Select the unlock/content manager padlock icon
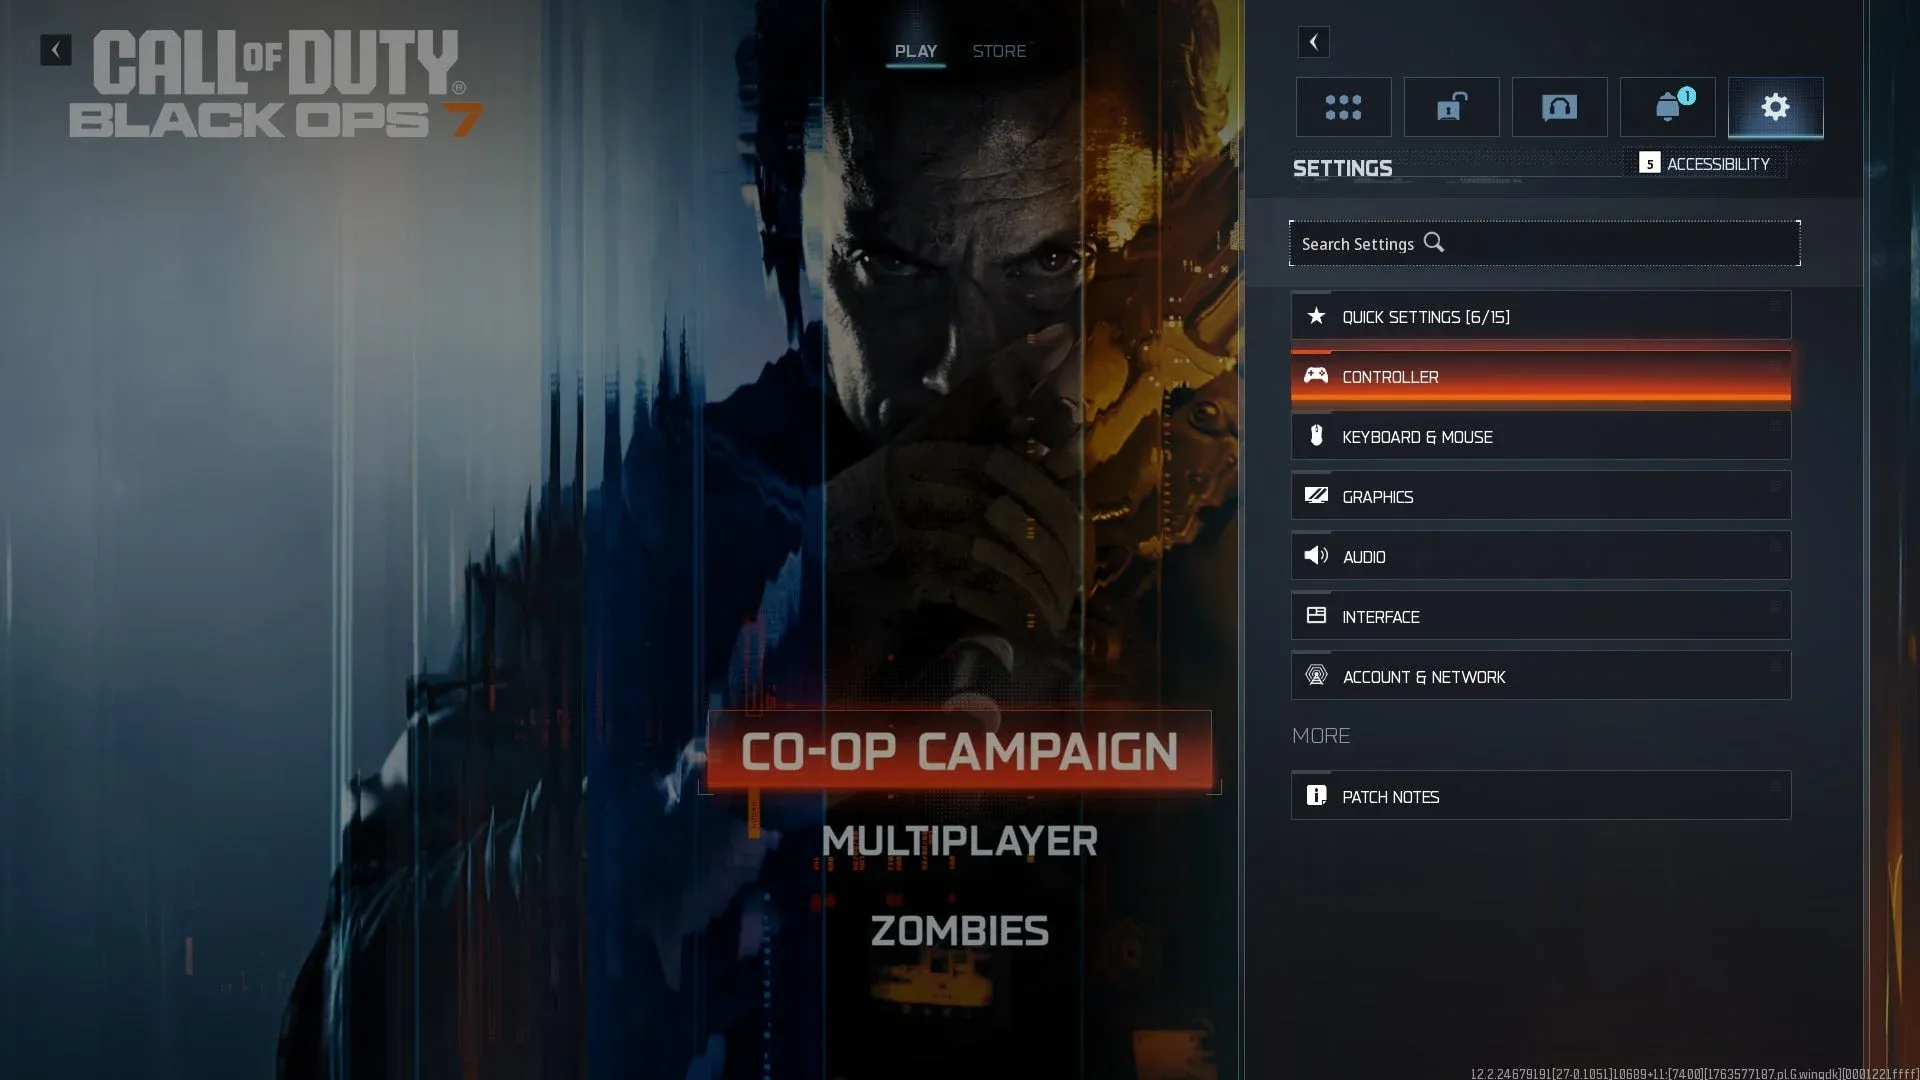The width and height of the screenshot is (1920, 1080). [x=1451, y=107]
